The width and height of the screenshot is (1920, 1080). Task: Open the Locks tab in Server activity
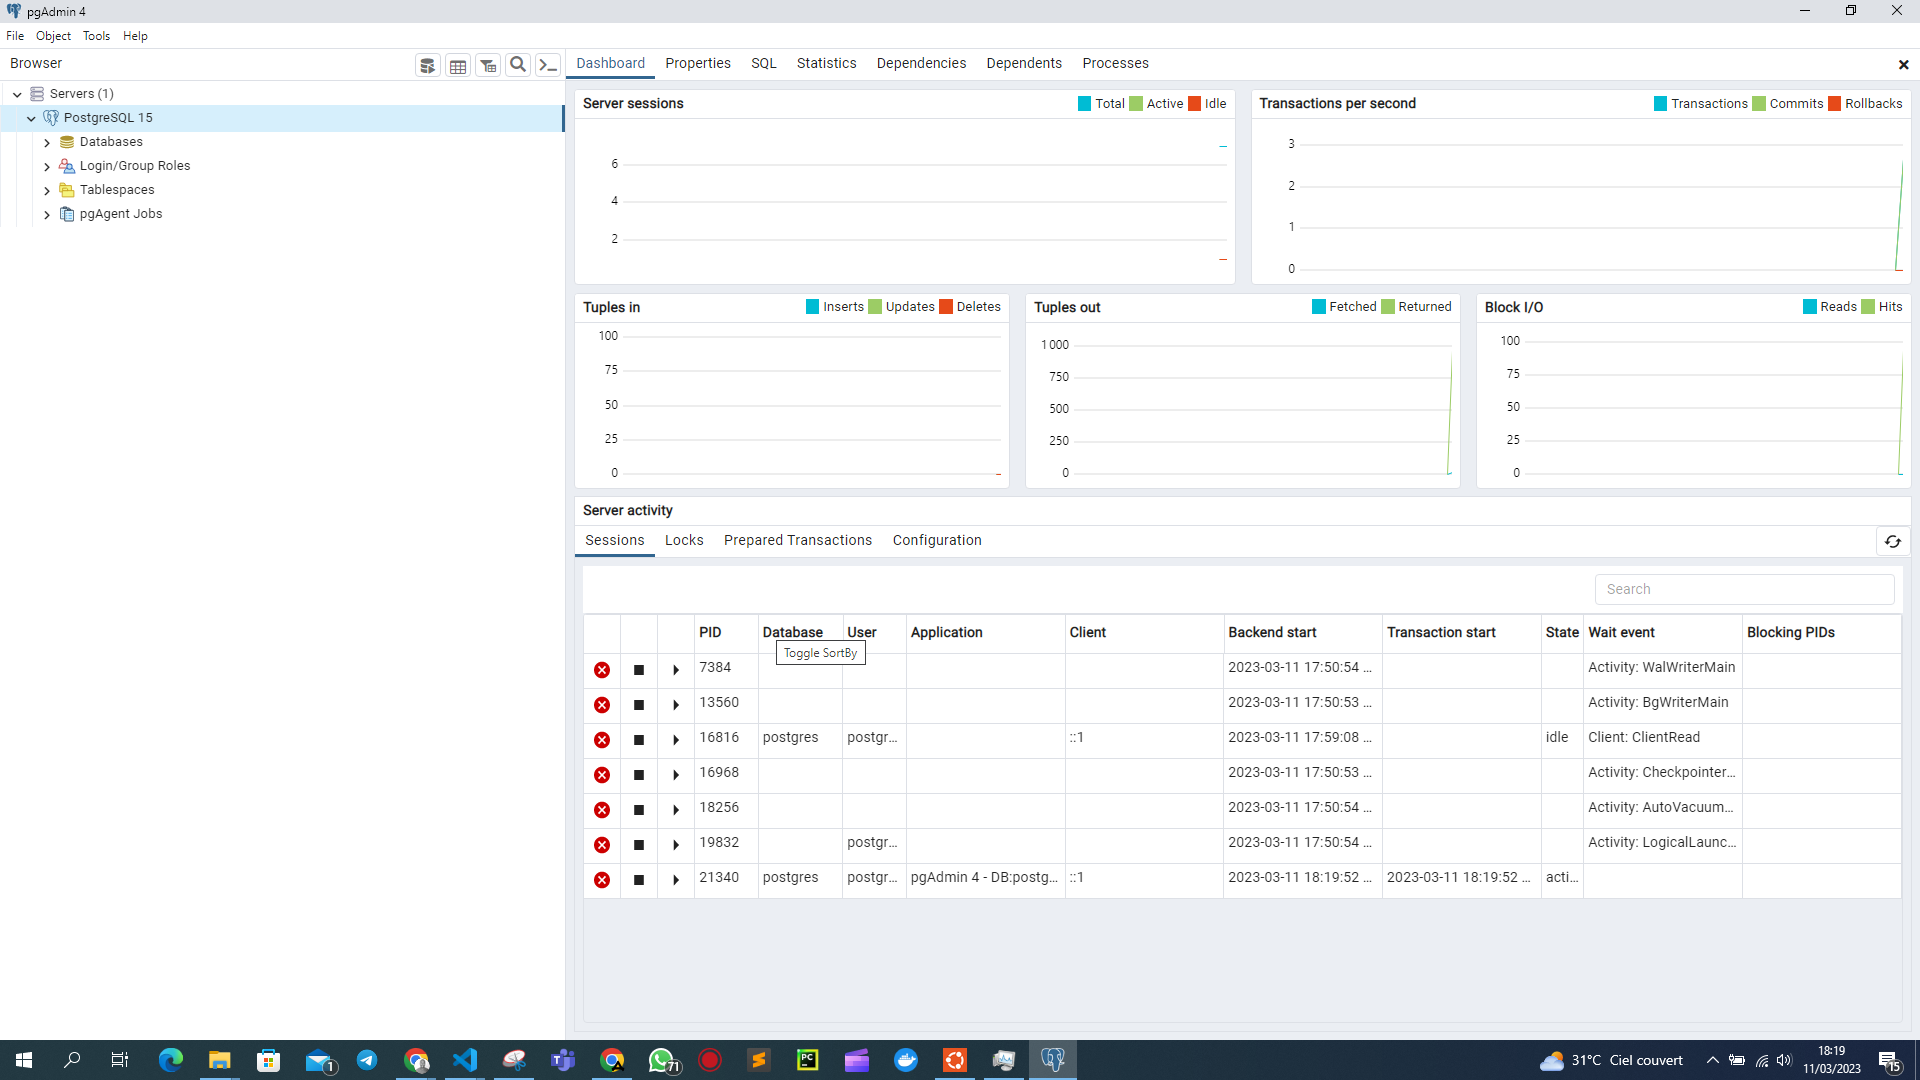coord(684,540)
